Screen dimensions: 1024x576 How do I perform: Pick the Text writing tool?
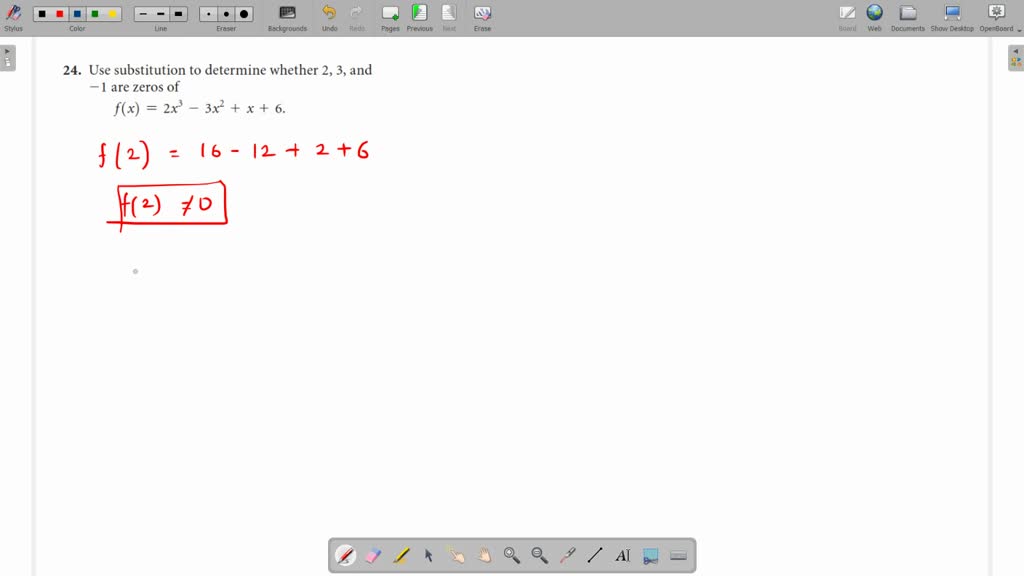click(x=623, y=555)
